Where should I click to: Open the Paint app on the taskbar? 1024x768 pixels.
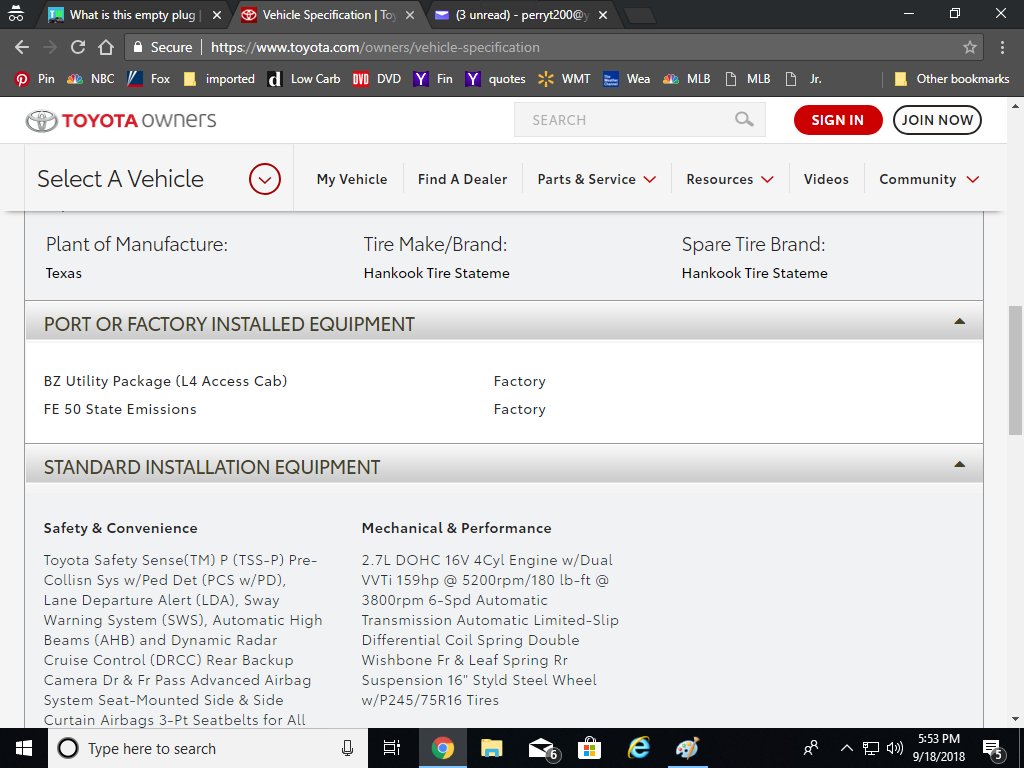[x=687, y=748]
